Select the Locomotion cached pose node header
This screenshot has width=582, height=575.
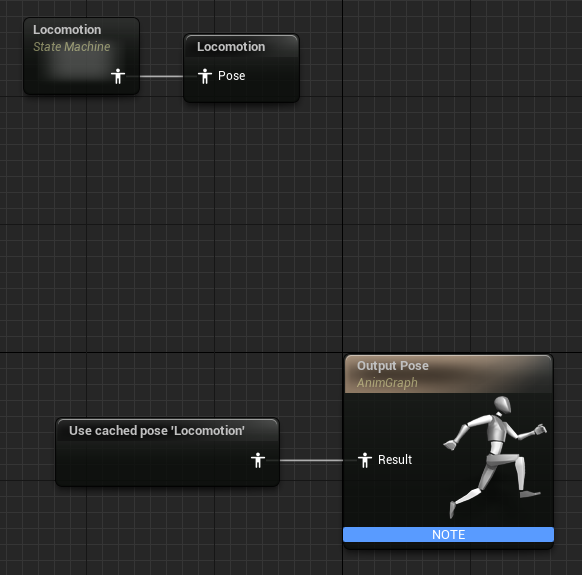(242, 46)
